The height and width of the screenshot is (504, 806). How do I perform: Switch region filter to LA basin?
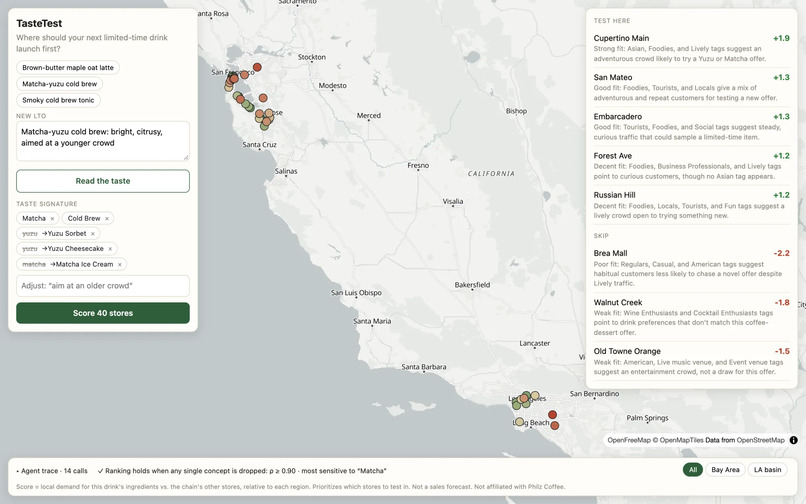point(767,470)
